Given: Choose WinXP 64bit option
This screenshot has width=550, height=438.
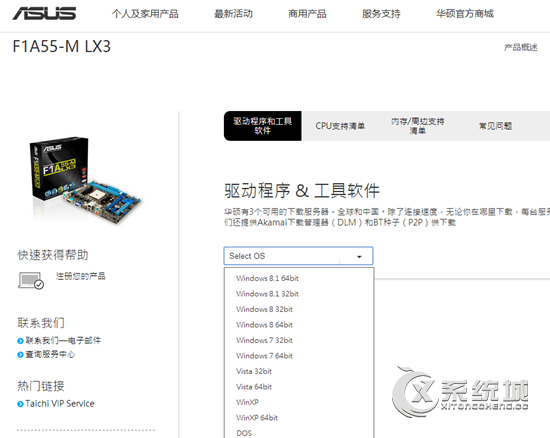Looking at the screenshot, I should [x=257, y=418].
